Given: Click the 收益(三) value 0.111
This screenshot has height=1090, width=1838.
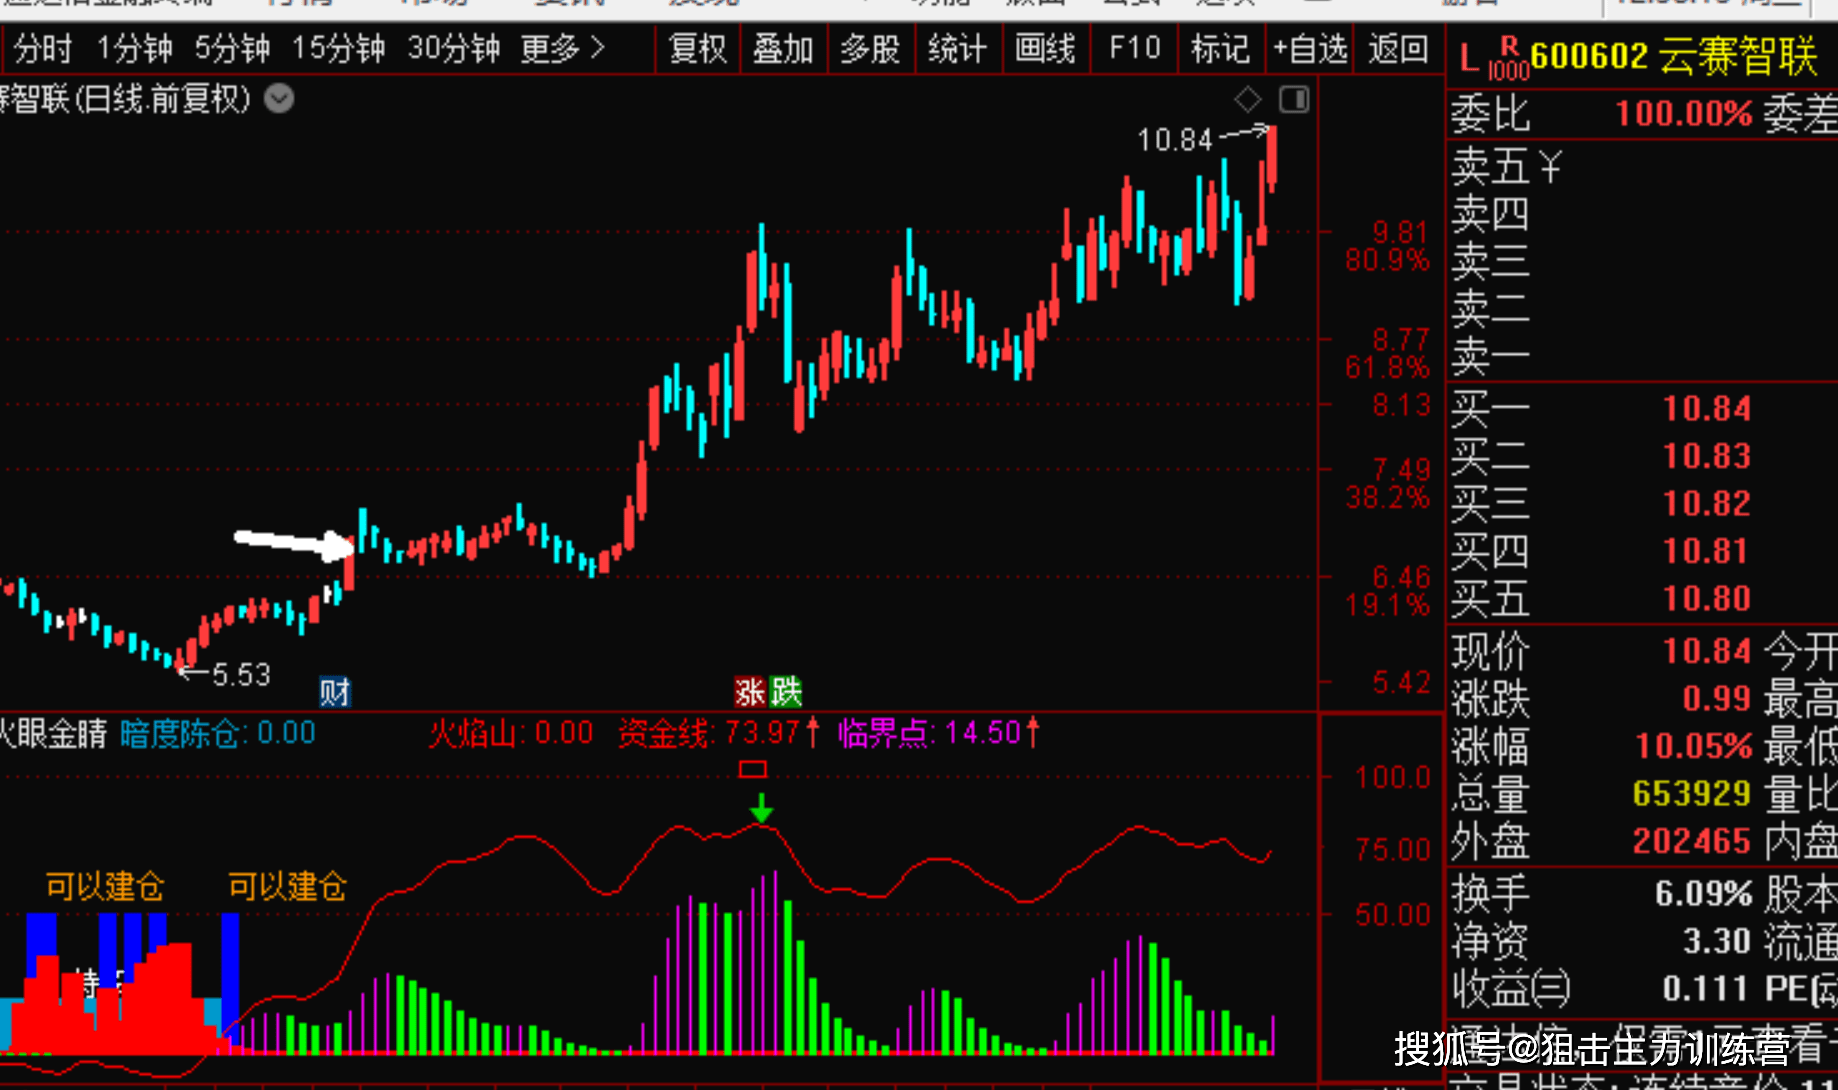Looking at the screenshot, I should coord(1704,989).
